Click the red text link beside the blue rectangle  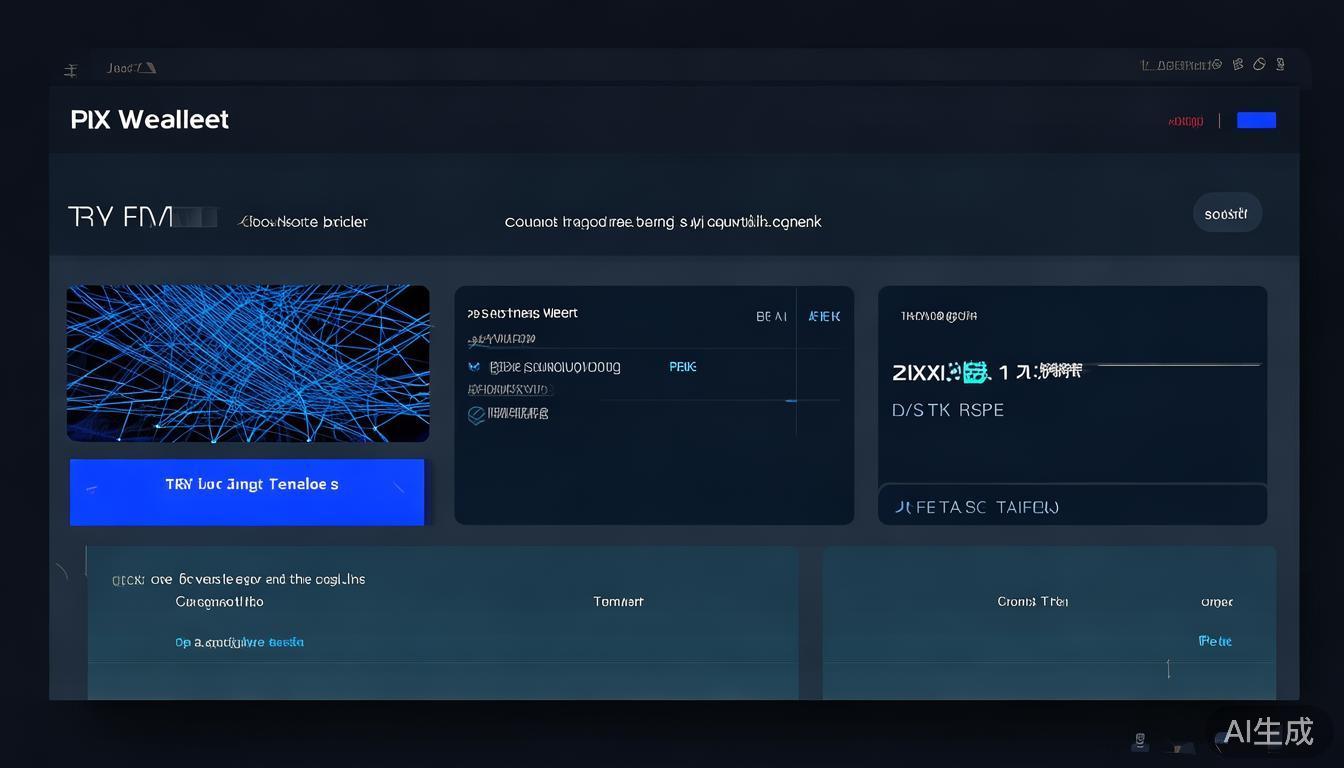coord(1185,121)
